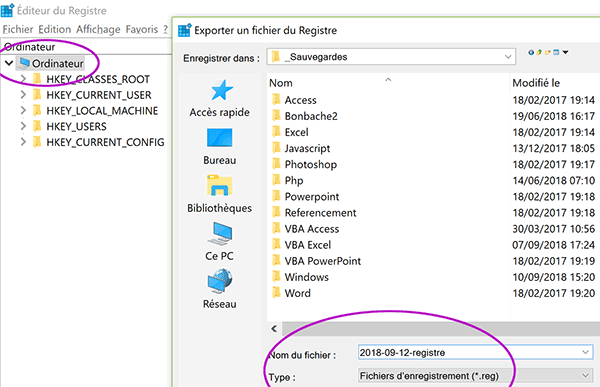Screen dimensions: 600x387
Task: Click the date 30/03/2017 10:56
Action: pyautogui.click(x=554, y=229)
